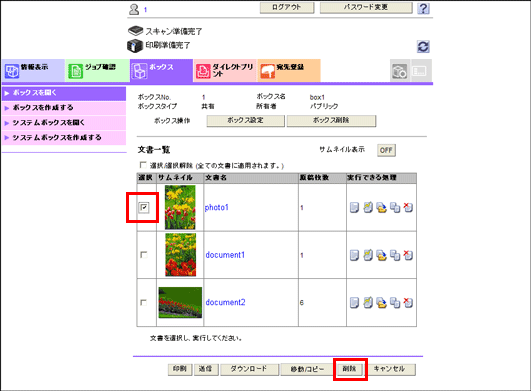Expand the ボックスを作成する sidebar item
The height and width of the screenshot is (391, 531).
(64, 108)
